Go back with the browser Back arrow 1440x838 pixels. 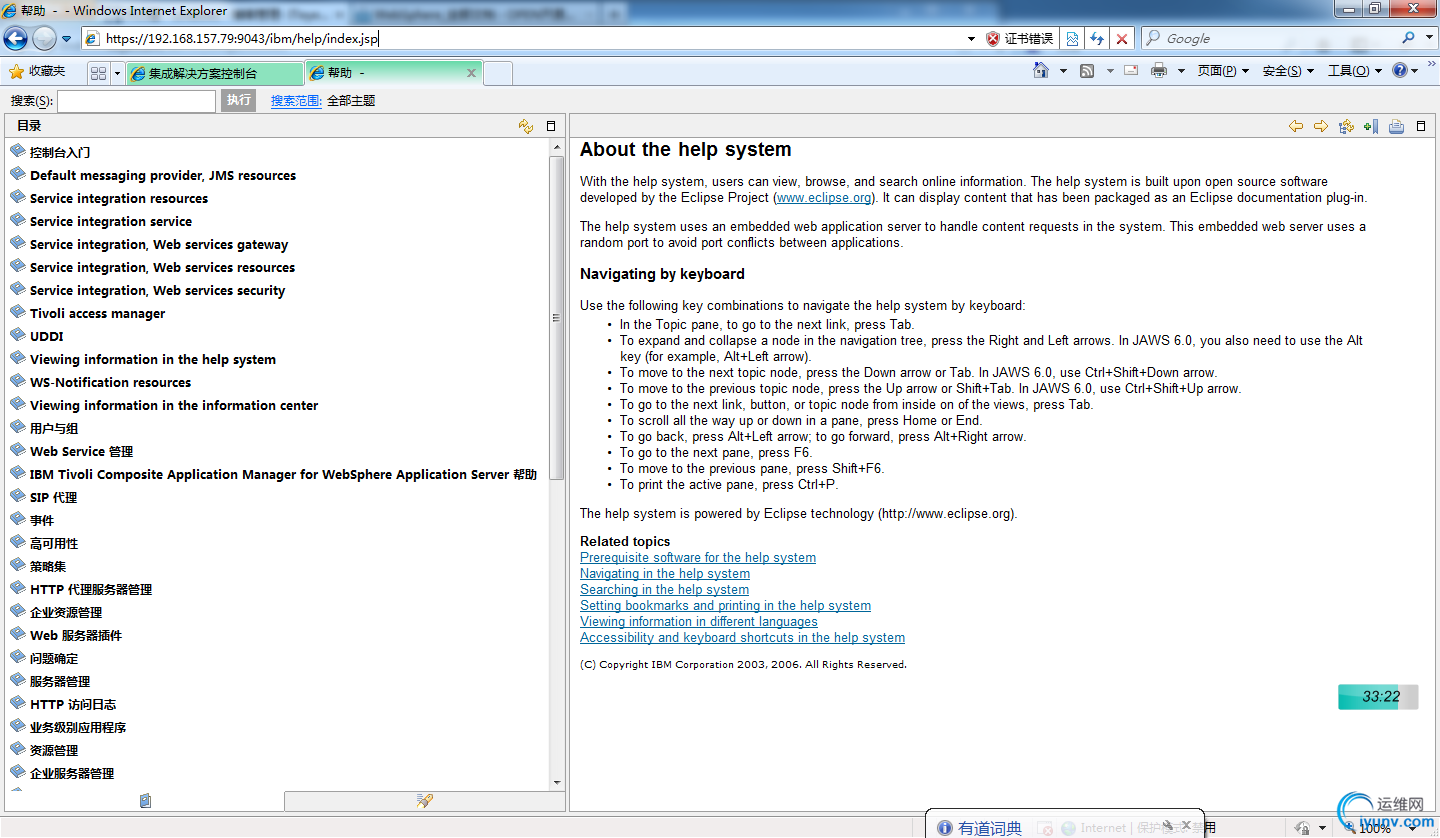(x=15, y=38)
